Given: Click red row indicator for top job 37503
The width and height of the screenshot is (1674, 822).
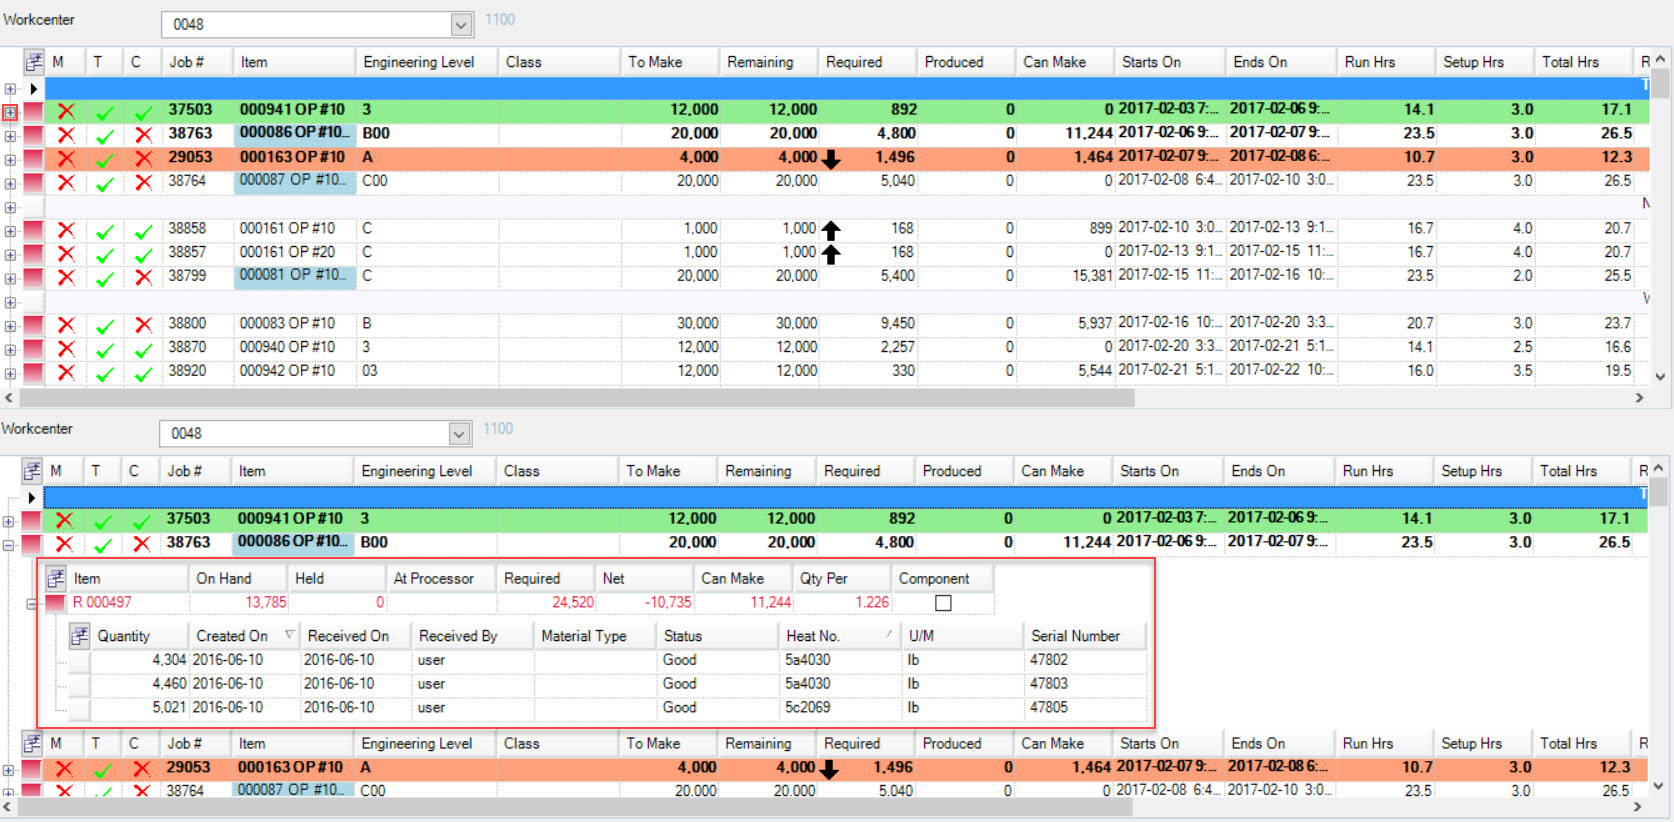Looking at the screenshot, I should (33, 111).
